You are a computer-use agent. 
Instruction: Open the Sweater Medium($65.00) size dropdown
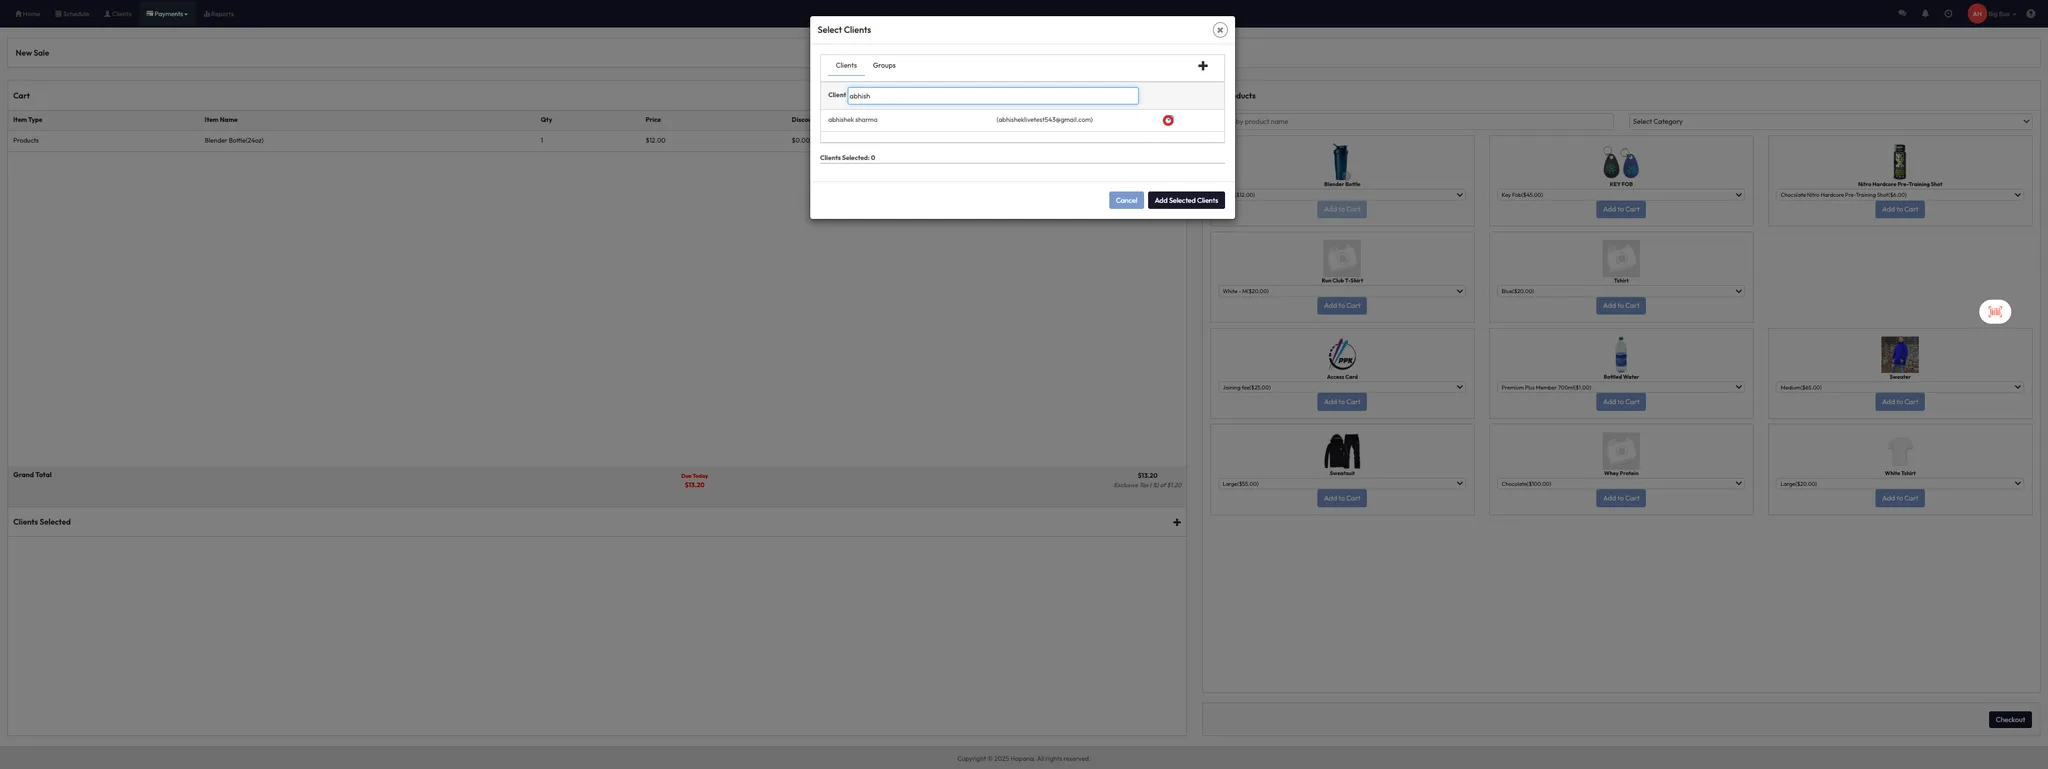pyautogui.click(x=1899, y=387)
